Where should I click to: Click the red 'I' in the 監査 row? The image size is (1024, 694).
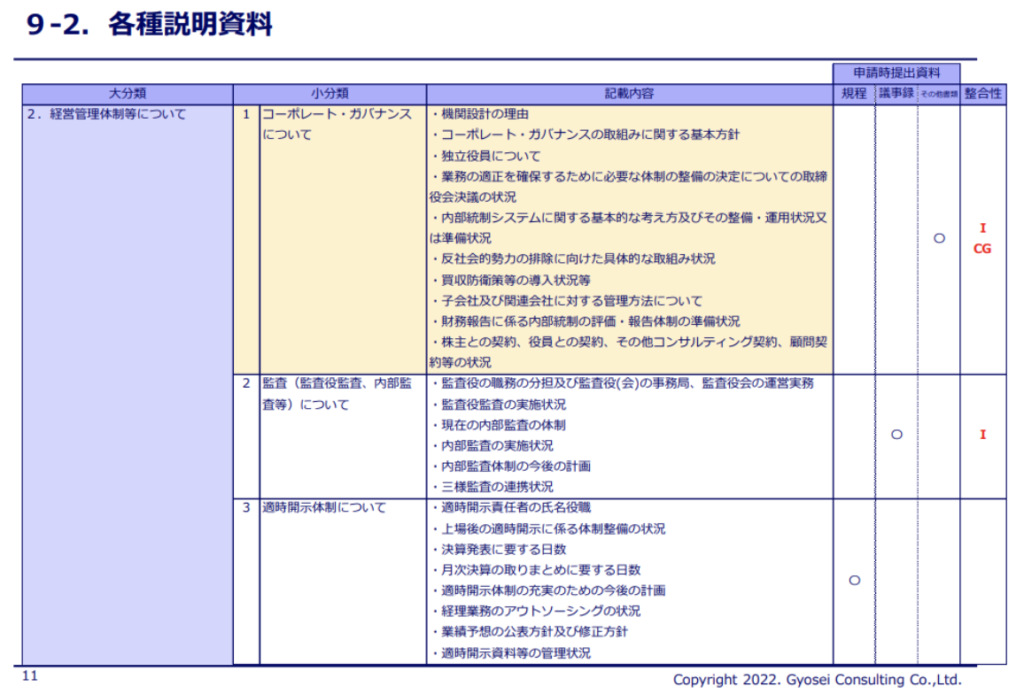click(982, 435)
